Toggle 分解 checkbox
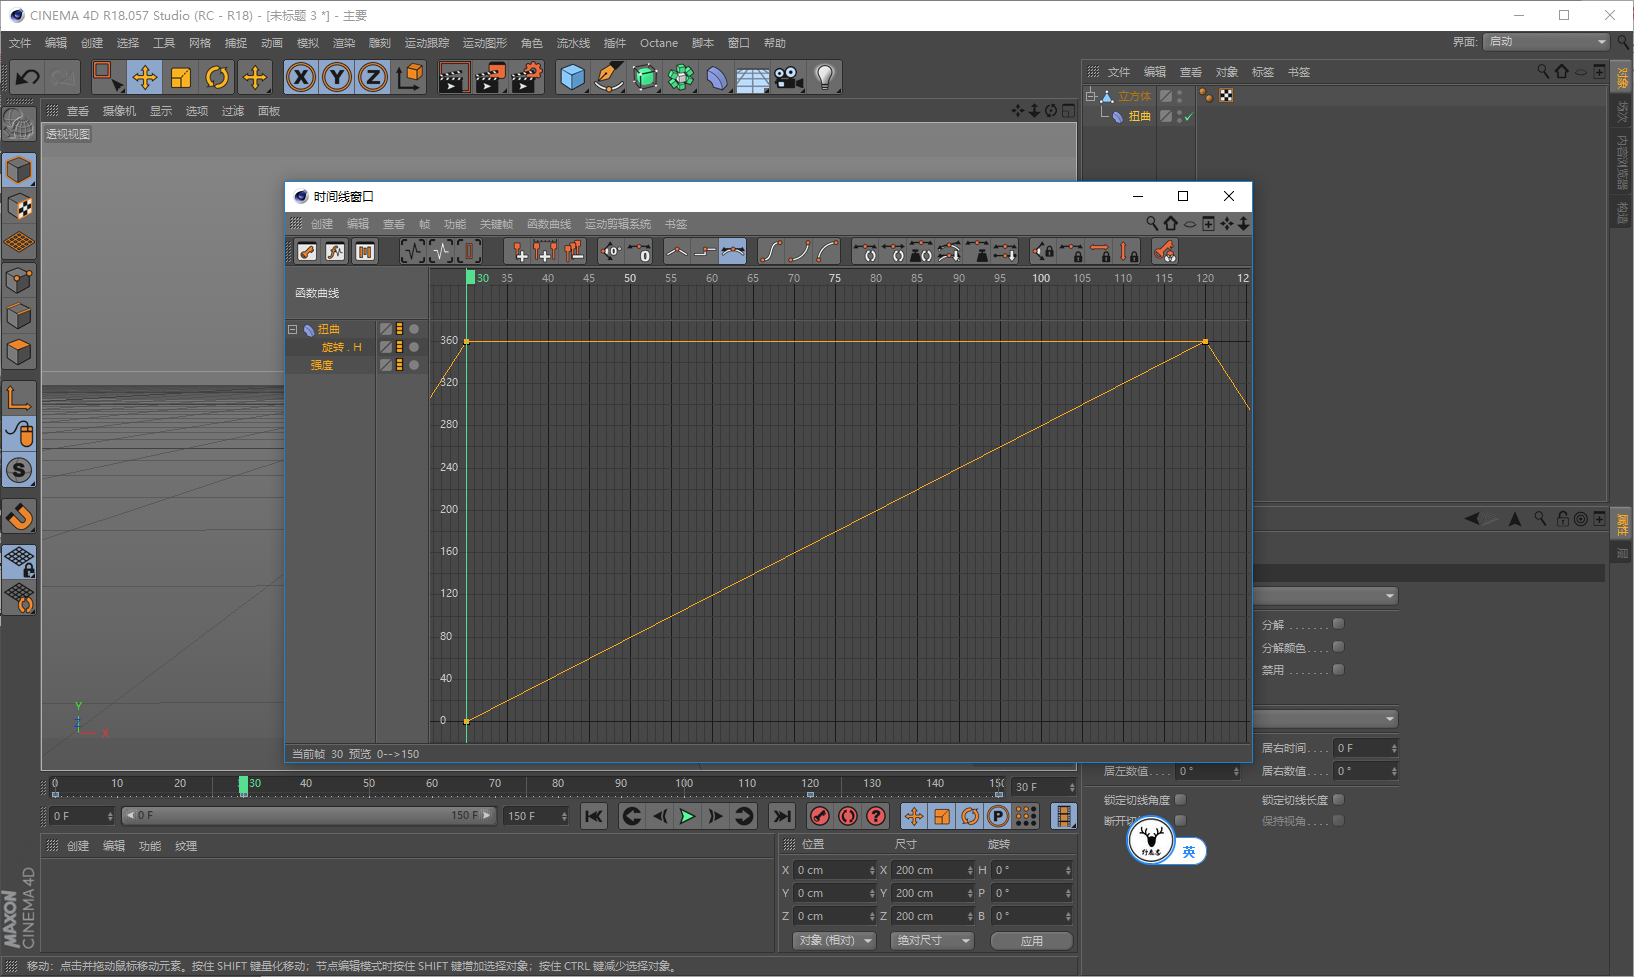The height and width of the screenshot is (977, 1634). pyautogui.click(x=1338, y=624)
